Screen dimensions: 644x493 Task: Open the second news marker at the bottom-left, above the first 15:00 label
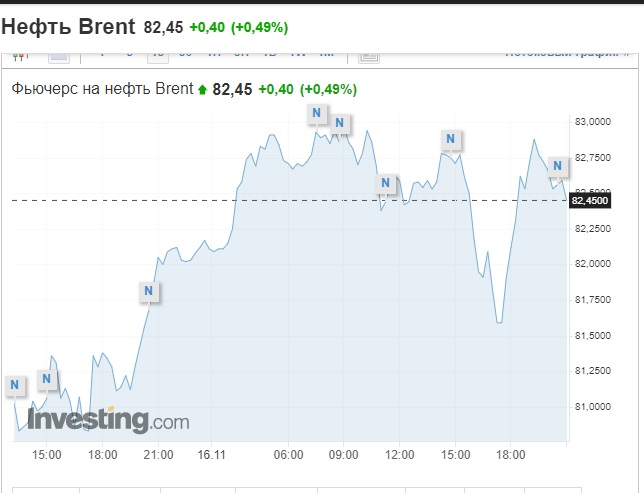point(47,379)
